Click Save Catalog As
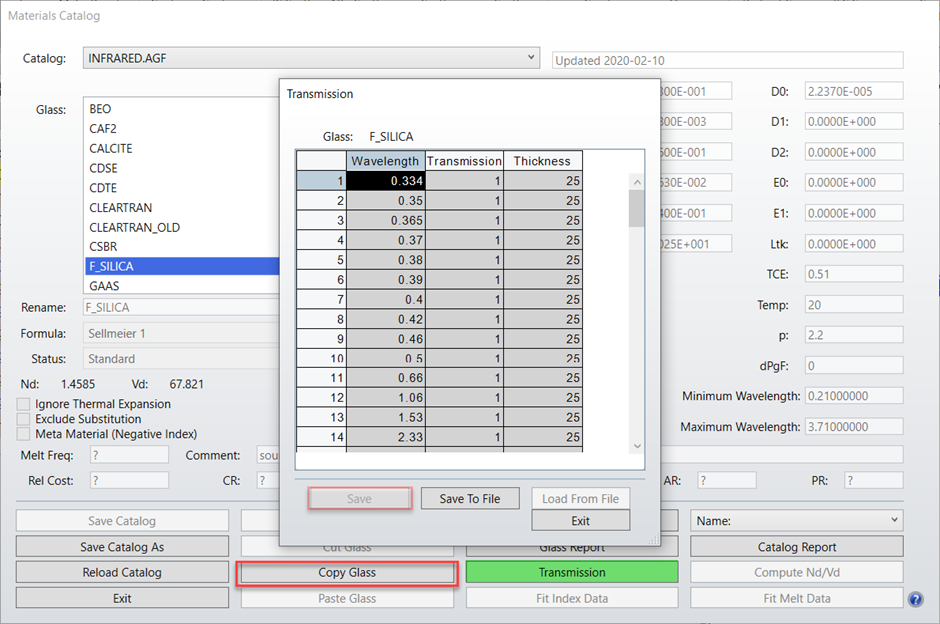 (x=121, y=546)
